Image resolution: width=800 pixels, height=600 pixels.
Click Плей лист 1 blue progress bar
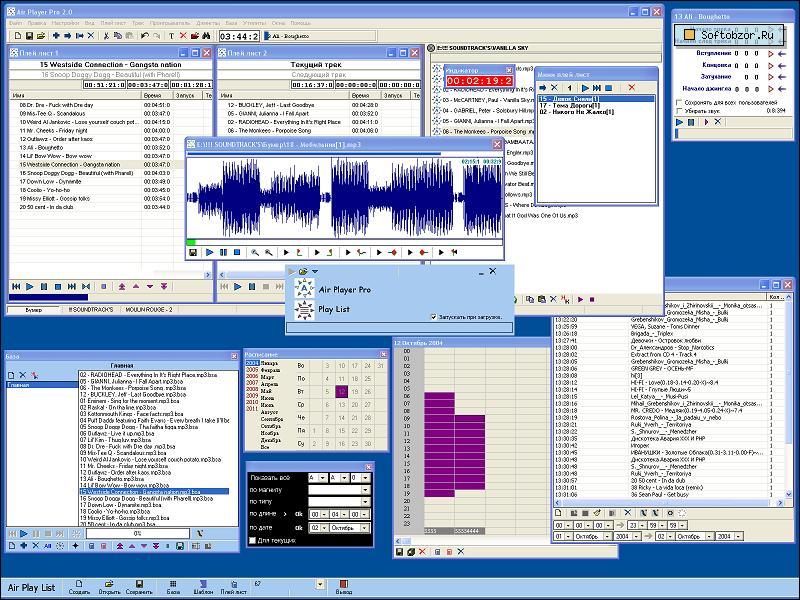click(48, 297)
